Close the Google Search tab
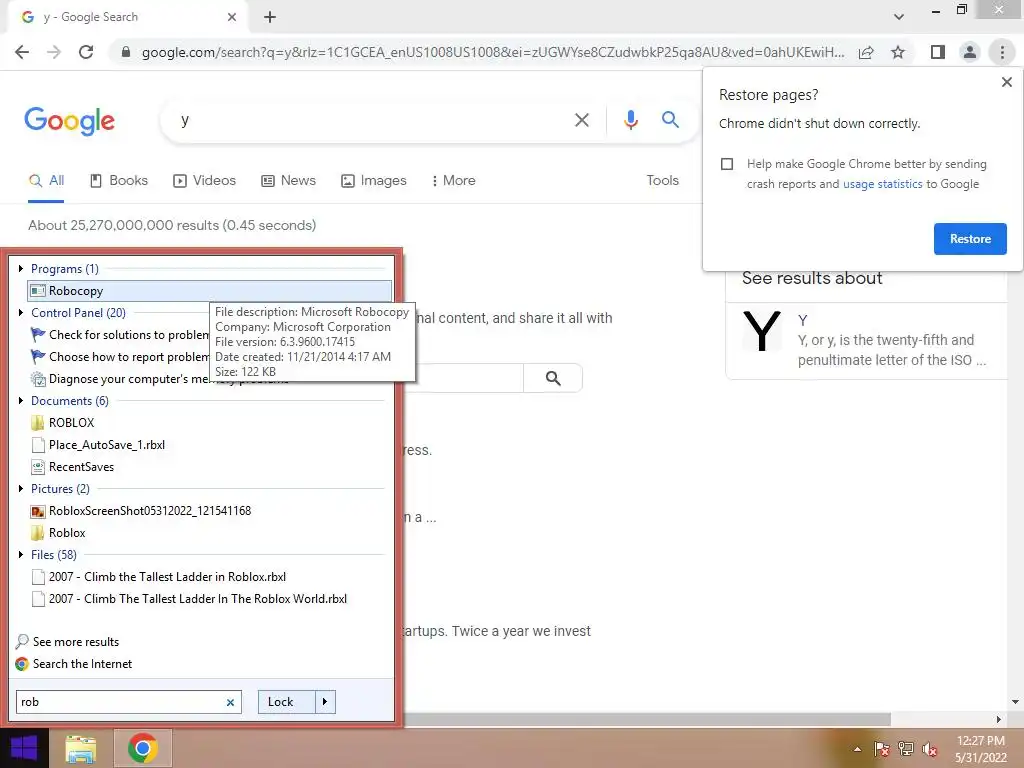1024x768 pixels. [x=232, y=18]
